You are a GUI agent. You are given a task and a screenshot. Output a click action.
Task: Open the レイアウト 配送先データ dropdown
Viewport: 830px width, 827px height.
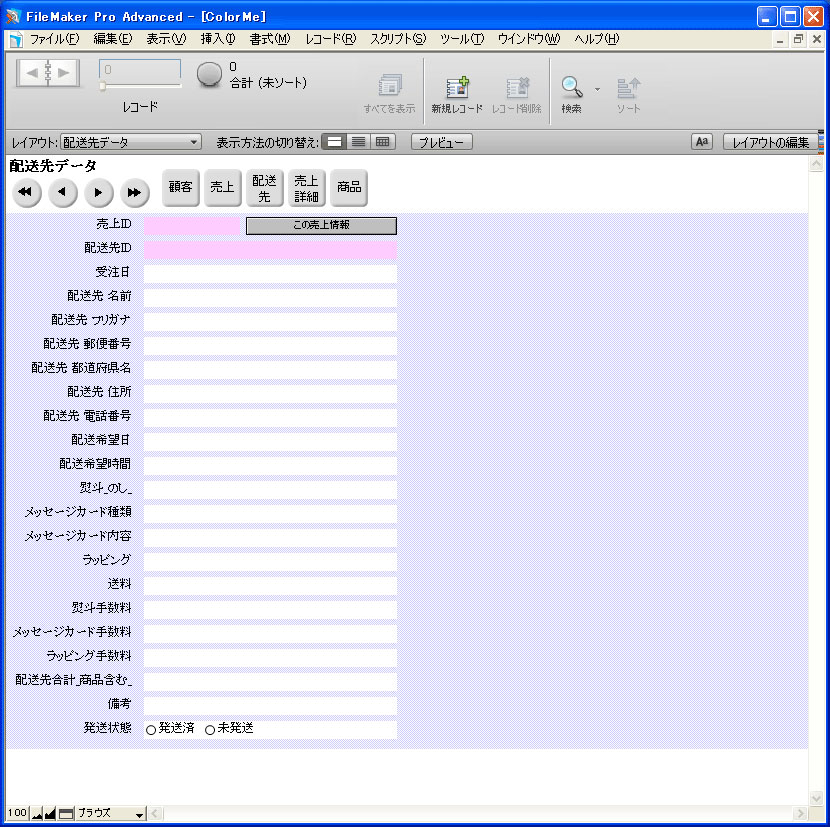[x=131, y=142]
